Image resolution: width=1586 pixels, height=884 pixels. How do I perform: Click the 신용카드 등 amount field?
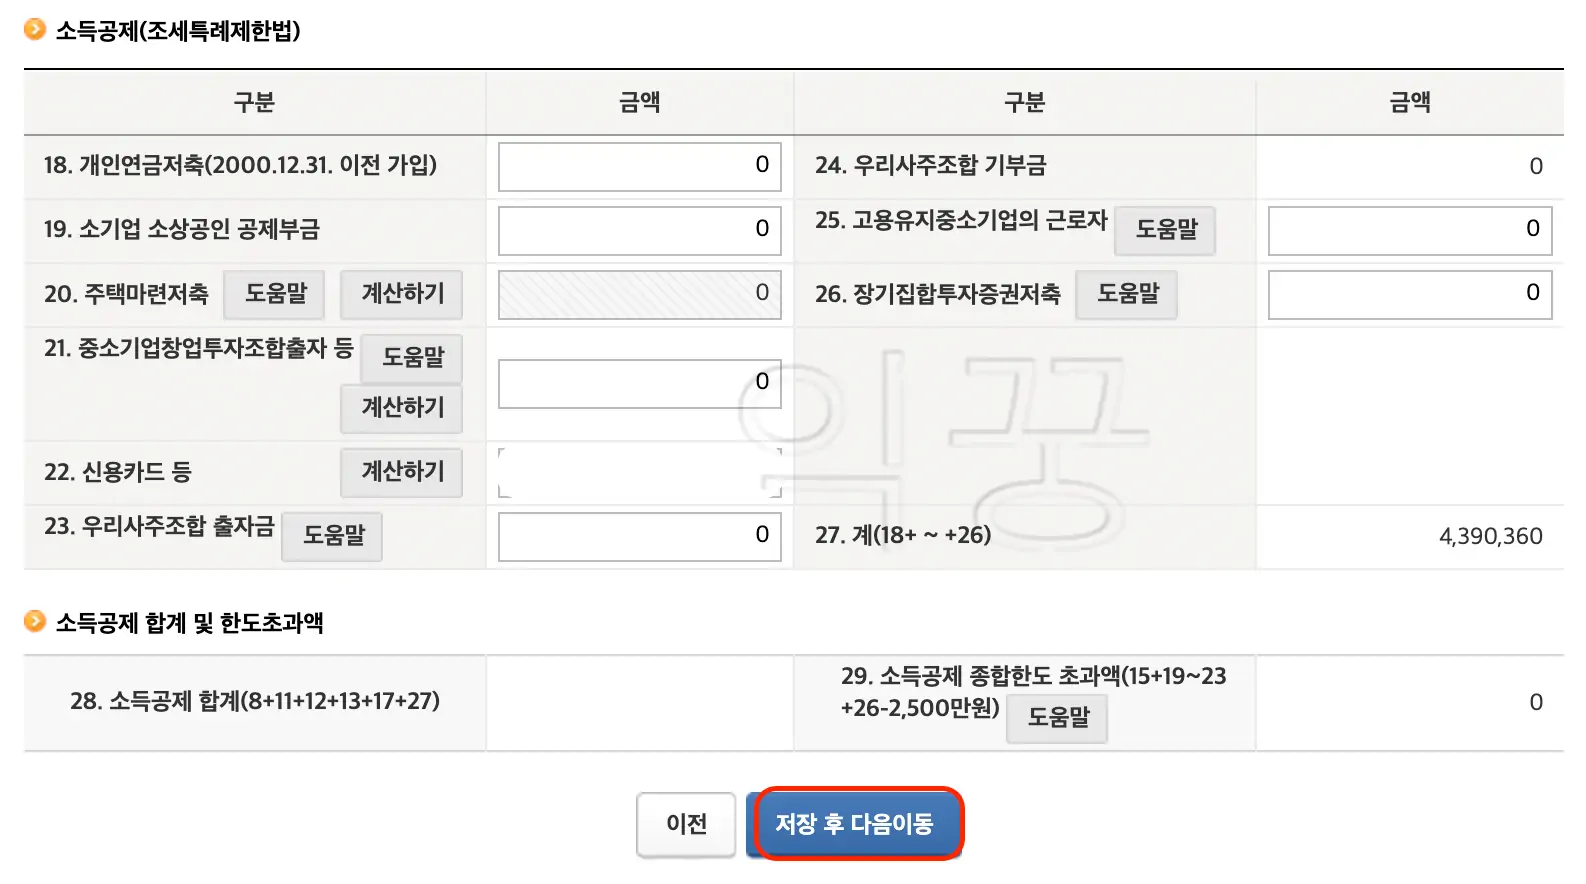[x=638, y=470]
